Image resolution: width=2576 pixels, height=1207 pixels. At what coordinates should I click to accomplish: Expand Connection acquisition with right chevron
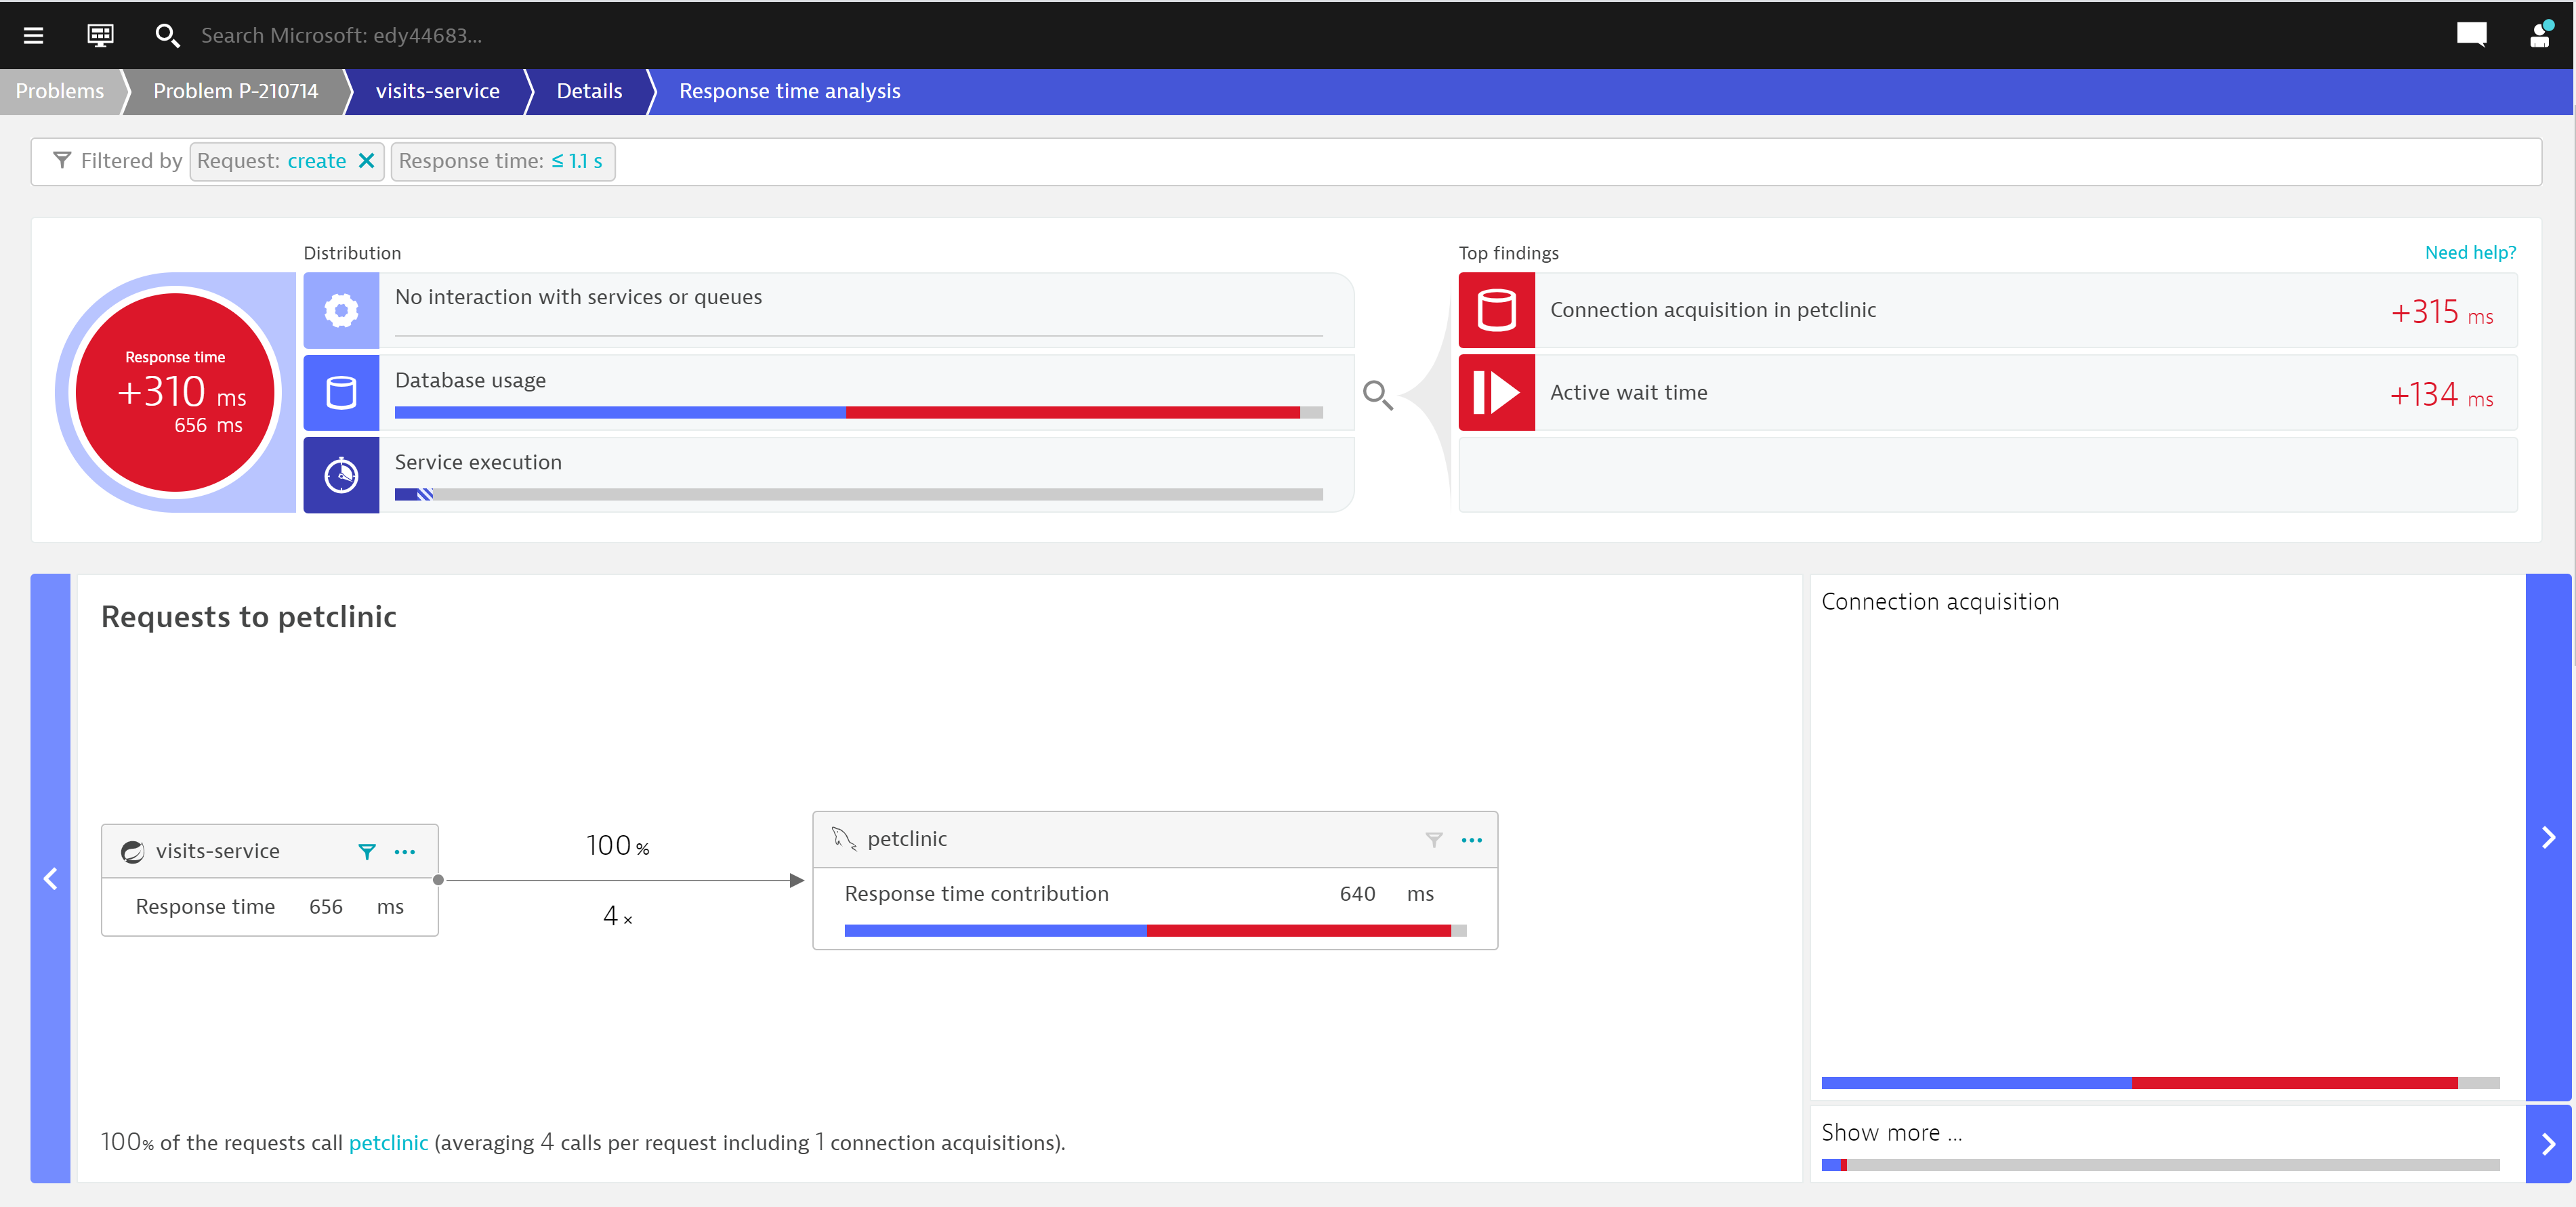(x=2548, y=838)
